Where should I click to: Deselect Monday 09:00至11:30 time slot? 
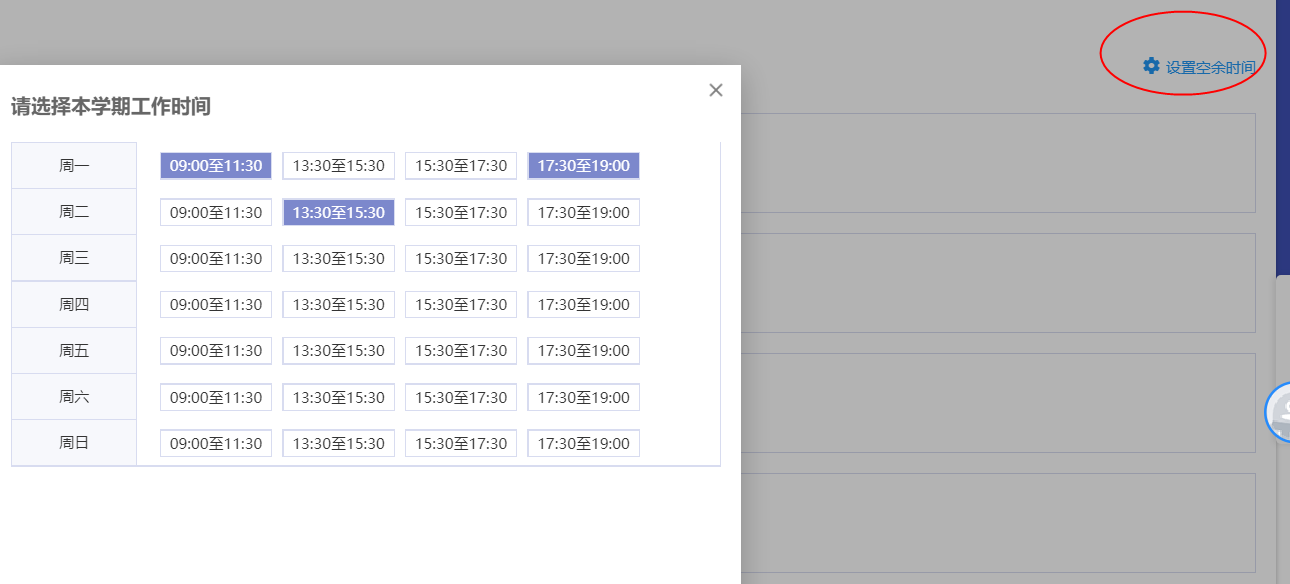tap(216, 166)
